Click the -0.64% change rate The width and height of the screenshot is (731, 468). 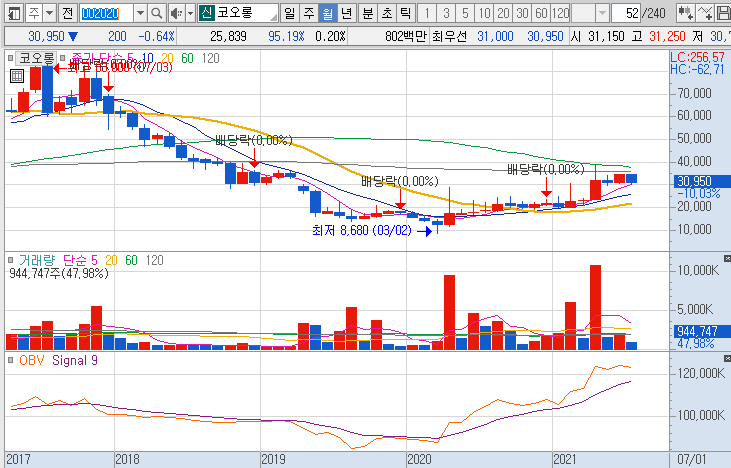coord(156,36)
